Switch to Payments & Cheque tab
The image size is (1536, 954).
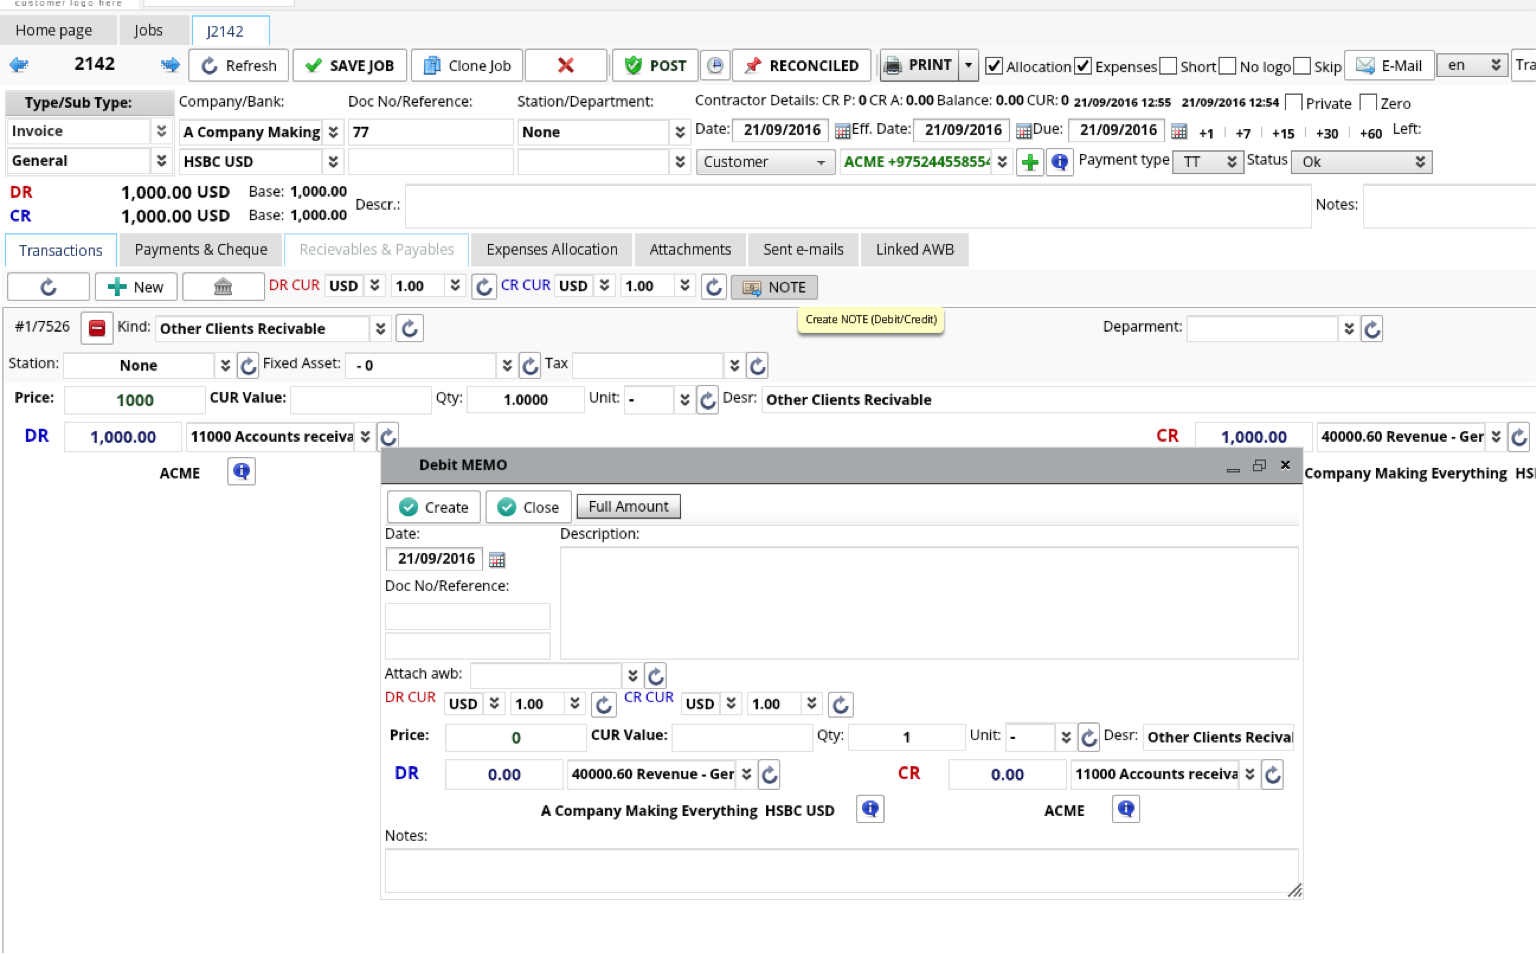[201, 250]
